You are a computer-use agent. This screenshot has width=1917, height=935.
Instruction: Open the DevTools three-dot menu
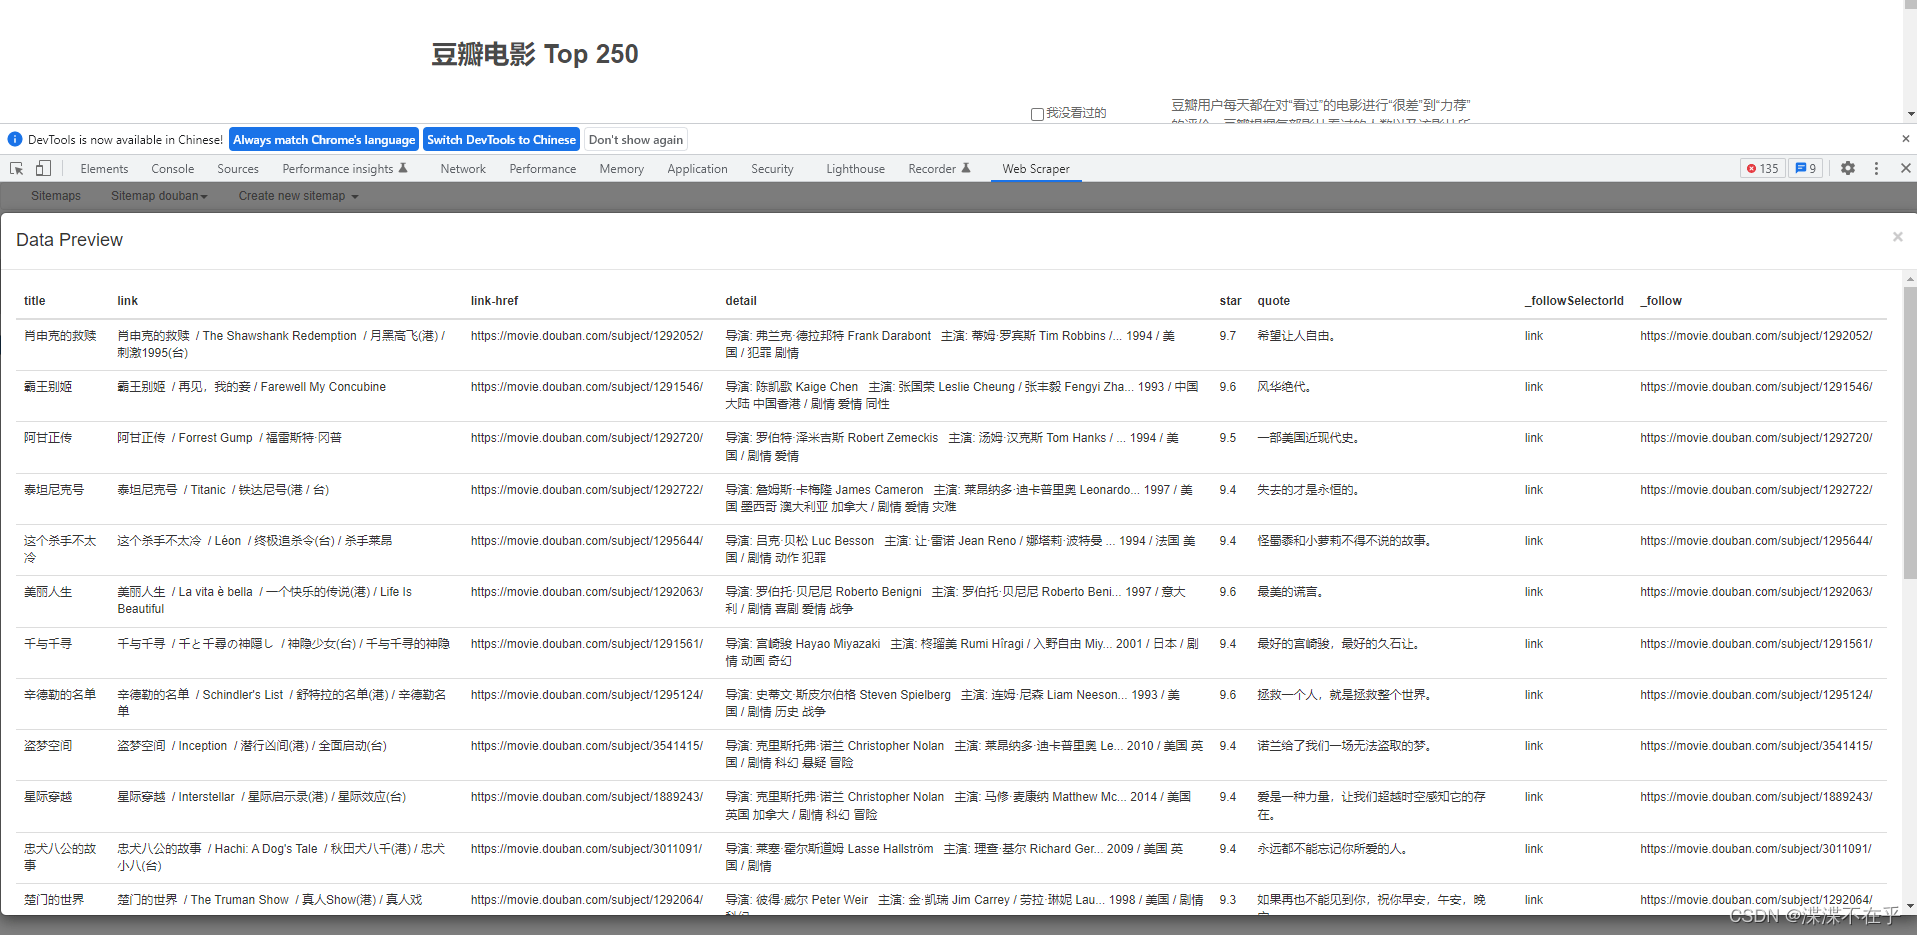pyautogui.click(x=1876, y=168)
